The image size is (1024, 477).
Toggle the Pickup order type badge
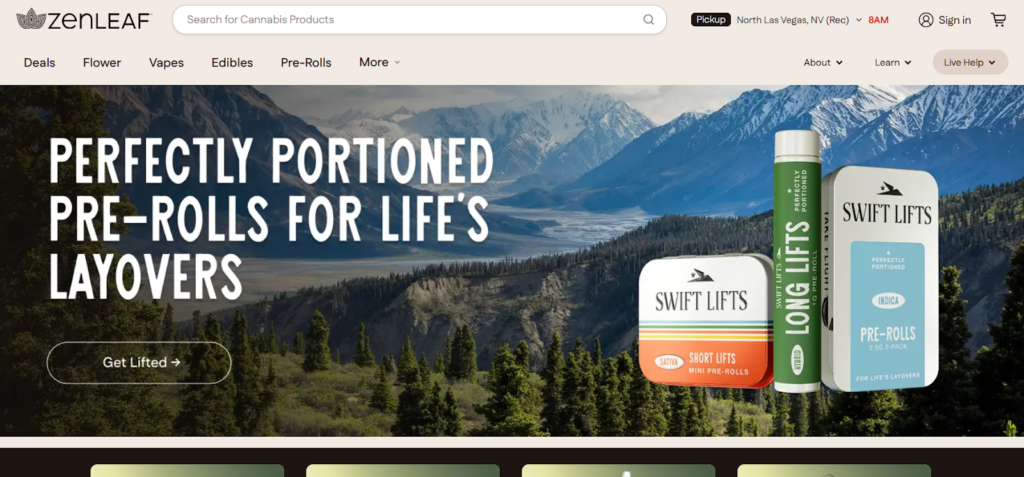point(711,20)
